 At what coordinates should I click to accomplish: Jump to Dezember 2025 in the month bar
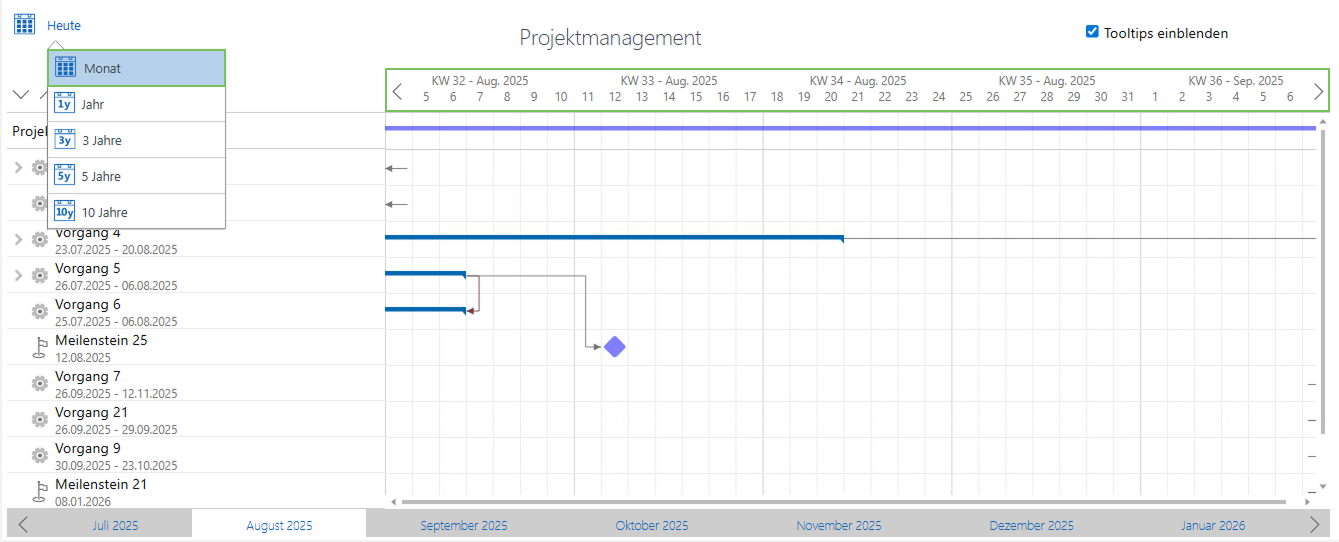[1031, 525]
